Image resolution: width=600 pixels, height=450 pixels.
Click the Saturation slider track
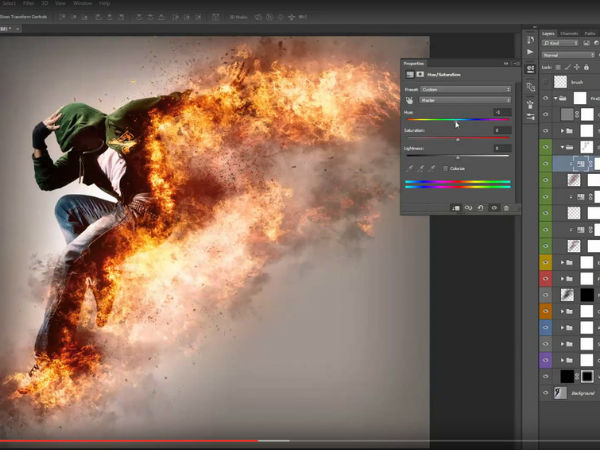pos(458,139)
